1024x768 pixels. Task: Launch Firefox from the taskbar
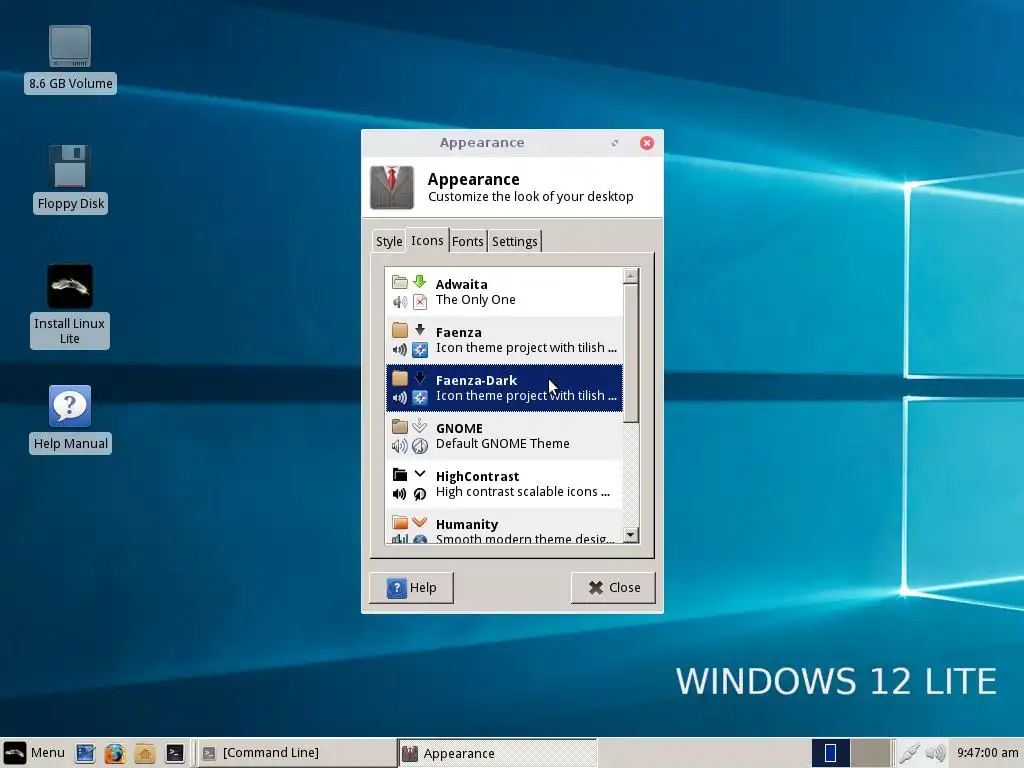pyautogui.click(x=115, y=753)
